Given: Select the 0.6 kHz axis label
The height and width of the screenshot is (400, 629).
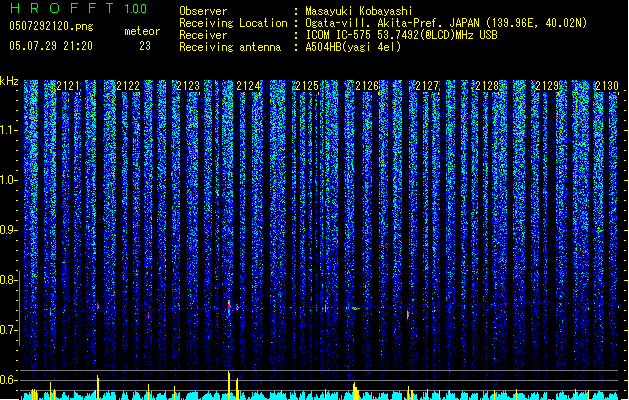Looking at the screenshot, I should (8, 380).
